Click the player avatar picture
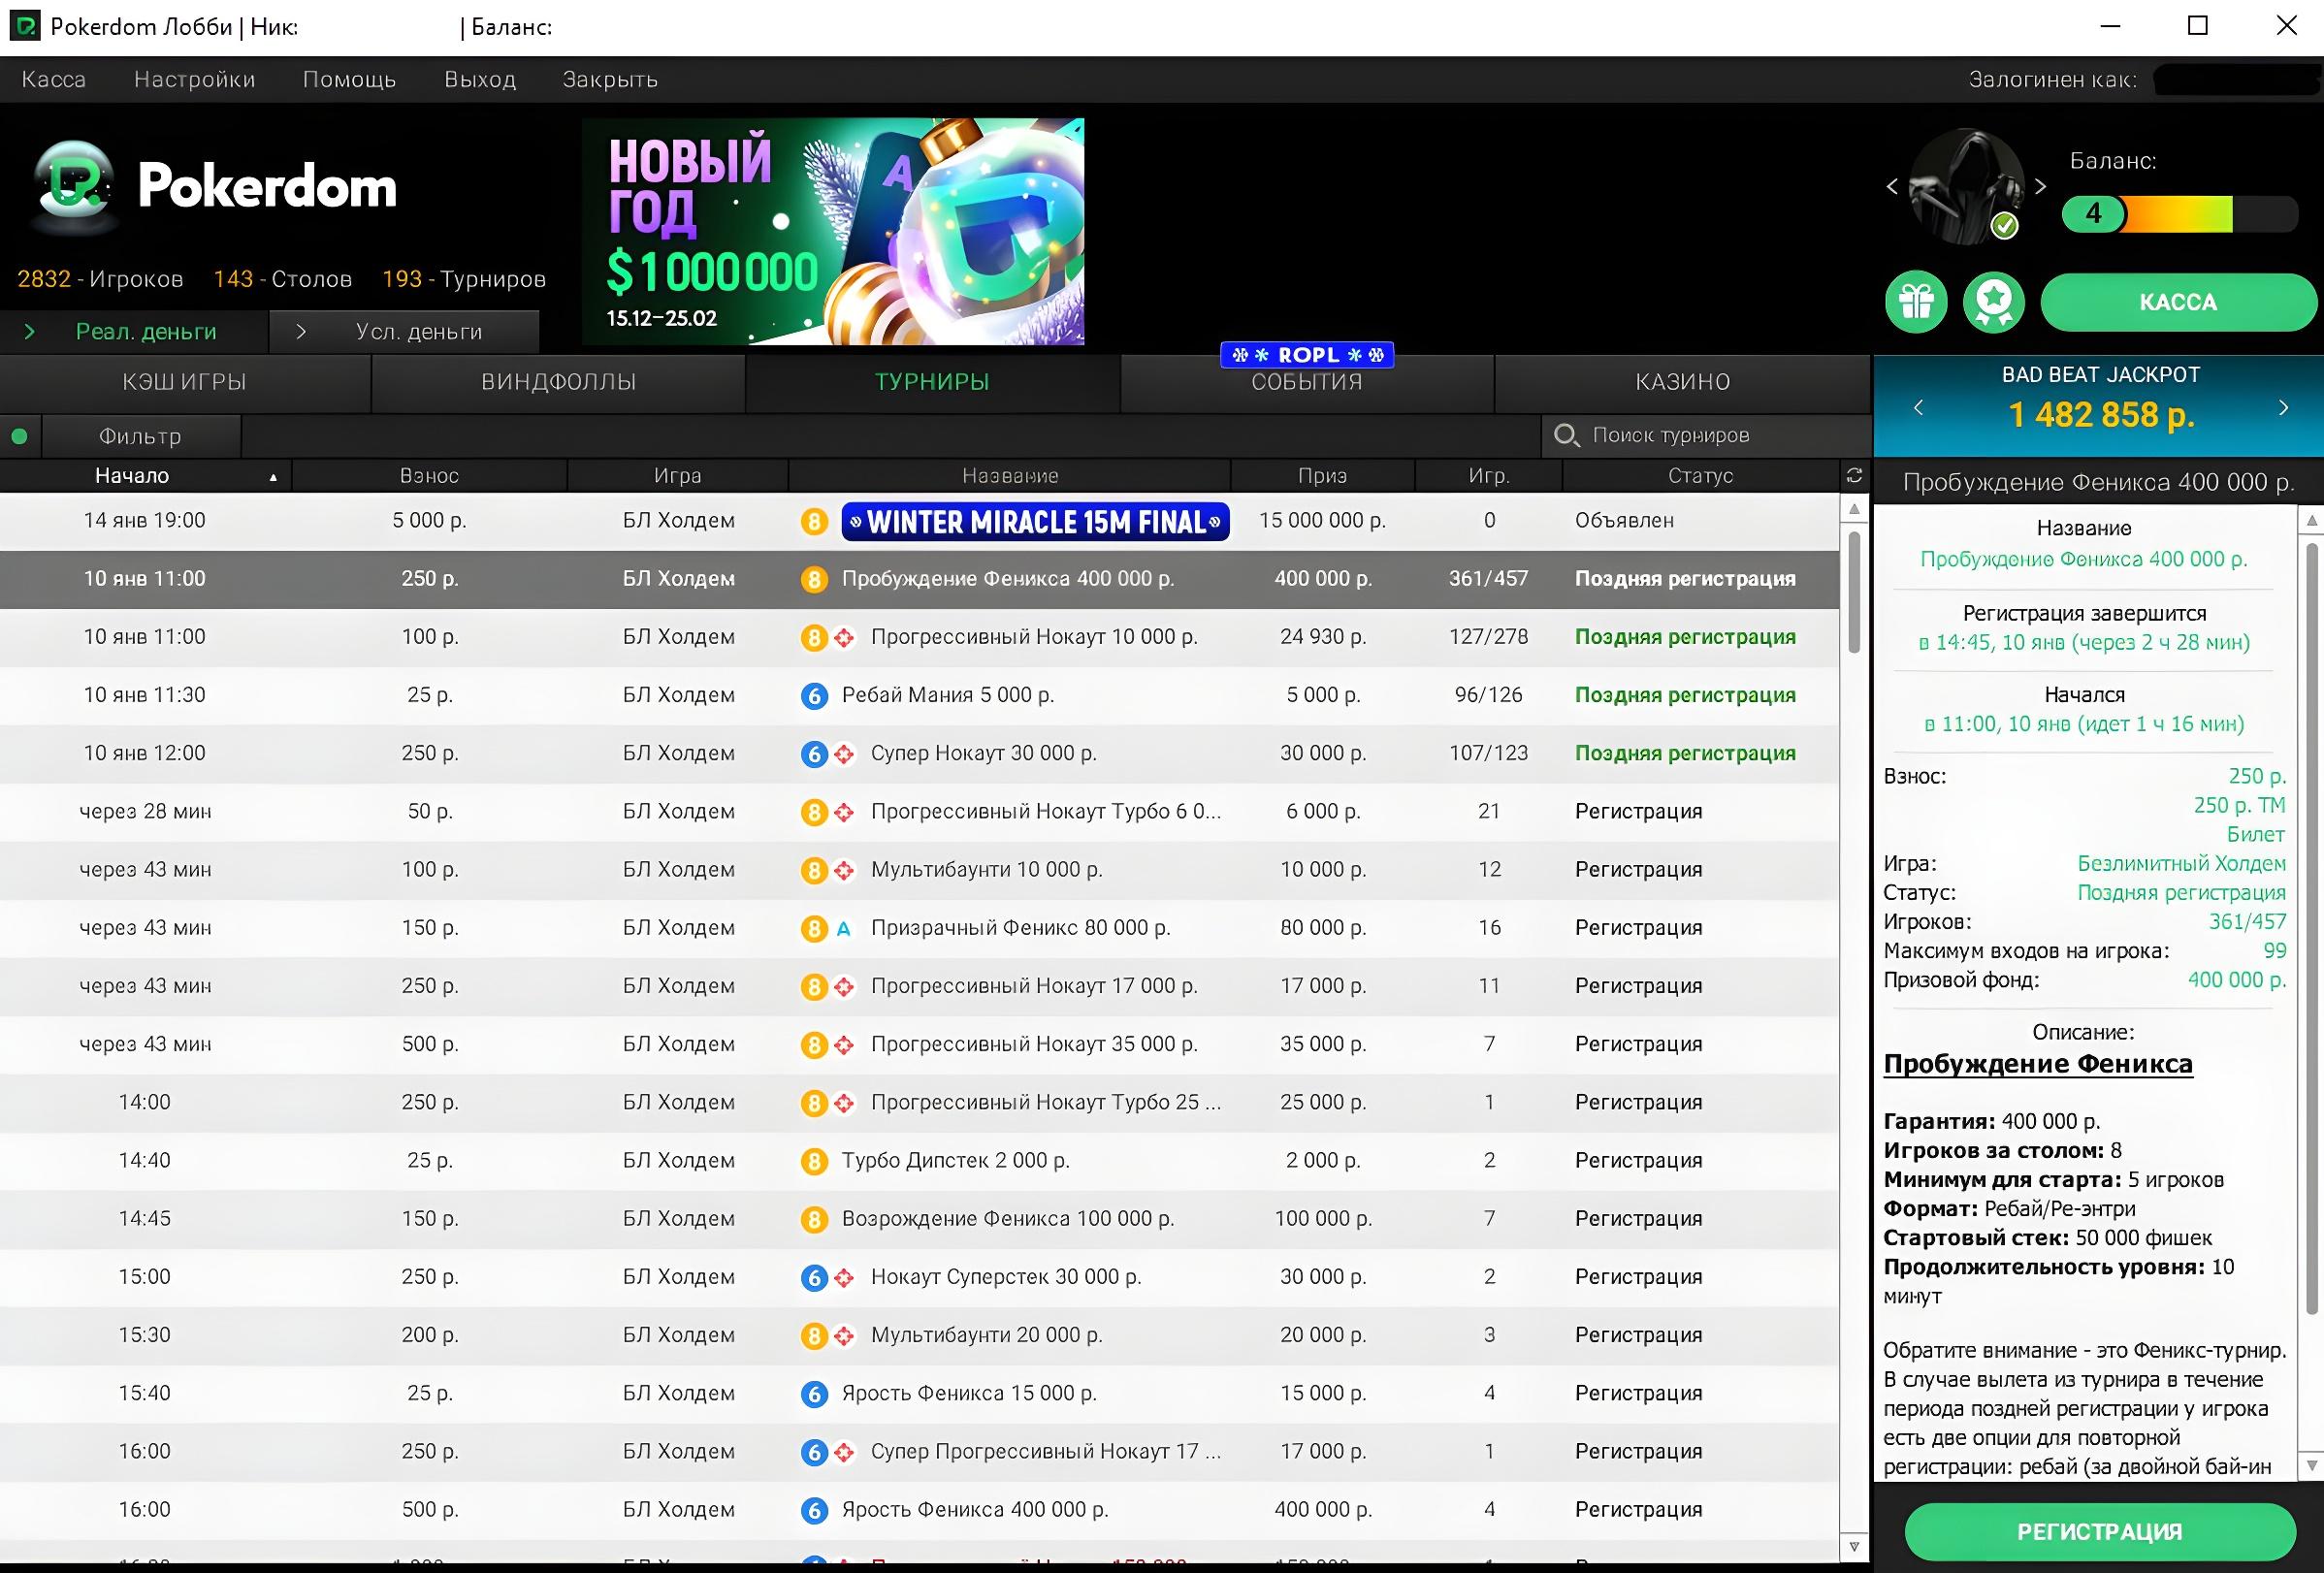This screenshot has height=1573, width=2324. [1966, 186]
